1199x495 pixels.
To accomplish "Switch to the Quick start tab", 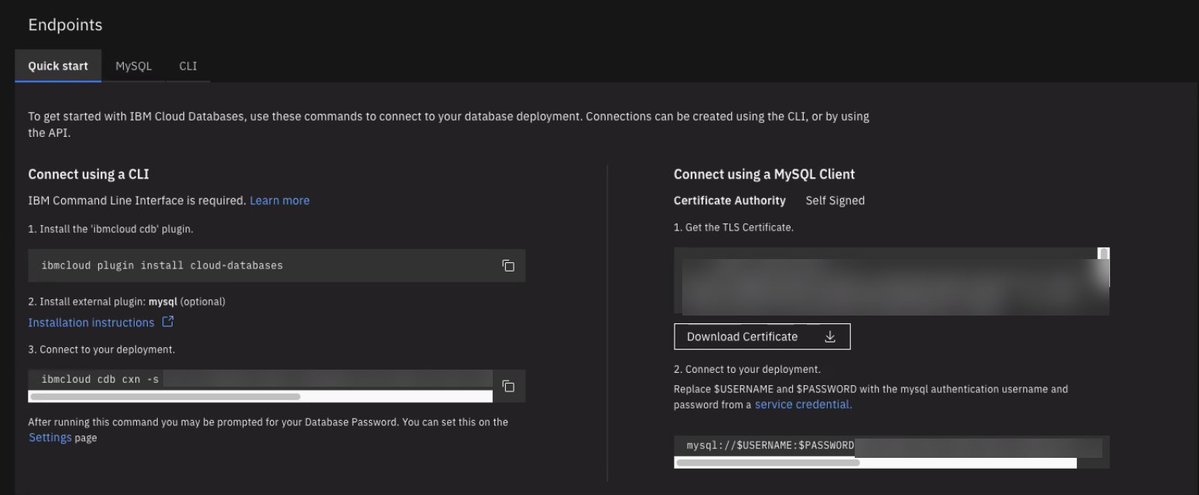I will [x=58, y=66].
